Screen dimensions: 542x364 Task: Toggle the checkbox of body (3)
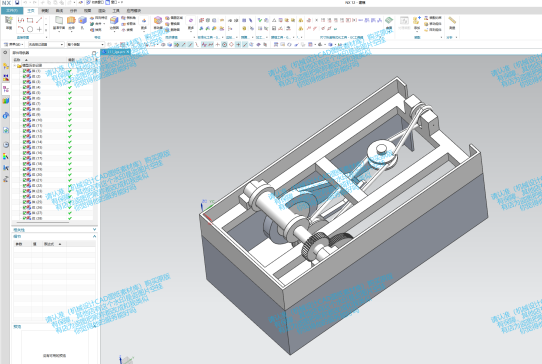tap(25, 82)
